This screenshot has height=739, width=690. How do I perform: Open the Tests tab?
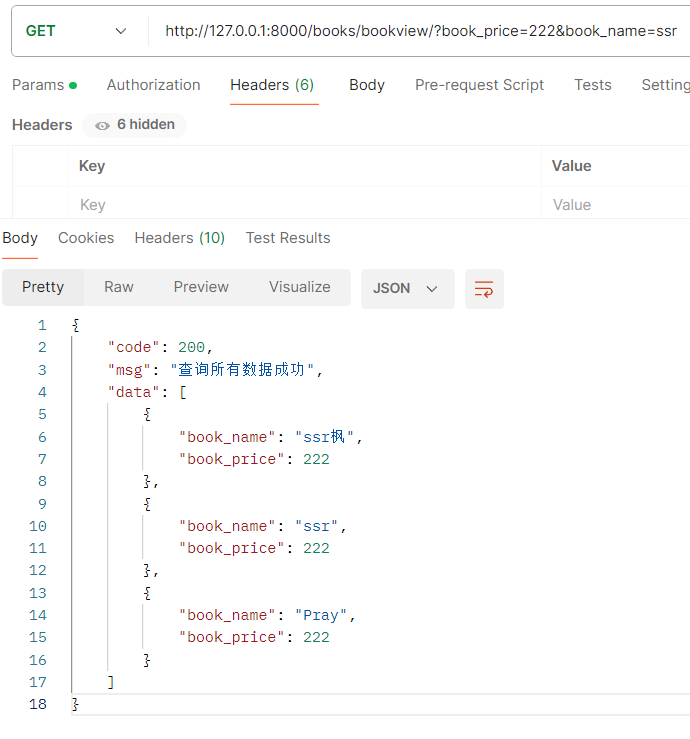(592, 85)
